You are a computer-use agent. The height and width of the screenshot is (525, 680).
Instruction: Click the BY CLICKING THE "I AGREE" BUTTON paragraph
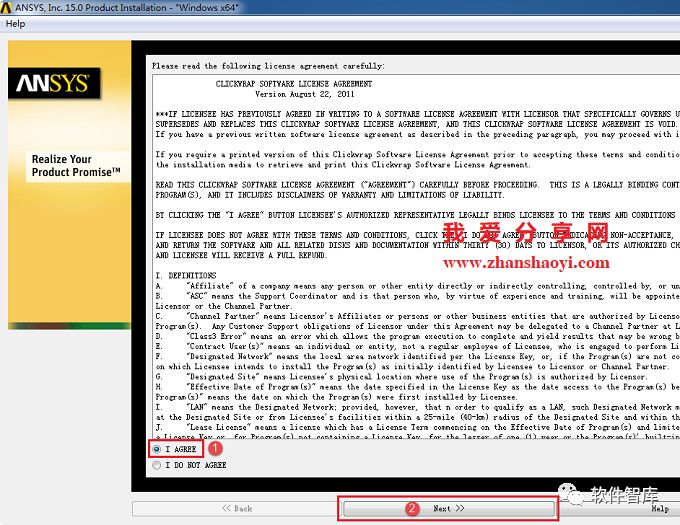click(415, 215)
